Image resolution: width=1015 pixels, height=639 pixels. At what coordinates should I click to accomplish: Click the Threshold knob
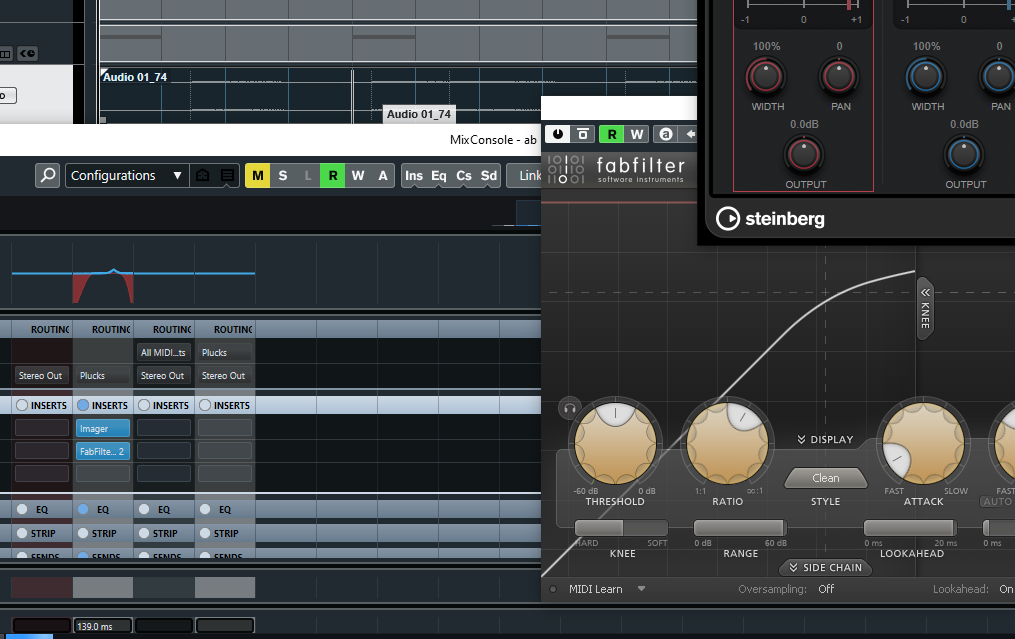[x=615, y=443]
